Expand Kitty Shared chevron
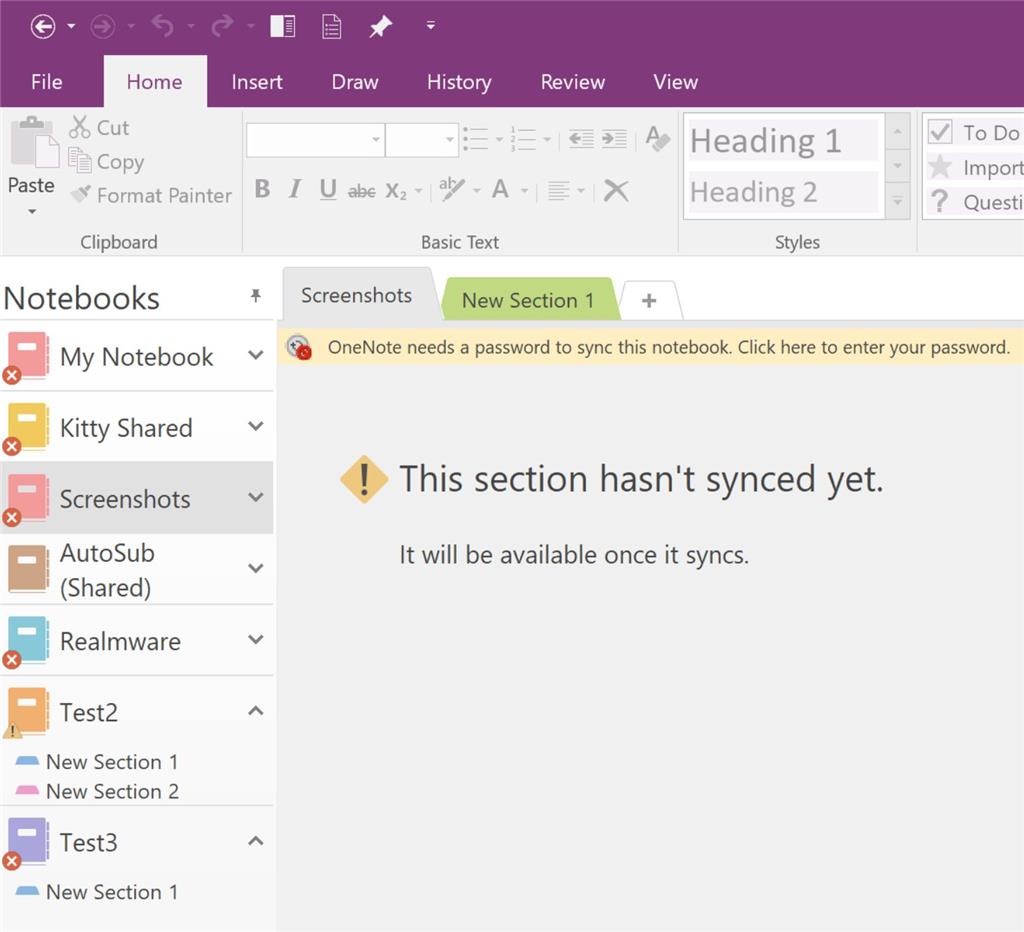Image resolution: width=1024 pixels, height=932 pixels. click(x=256, y=426)
